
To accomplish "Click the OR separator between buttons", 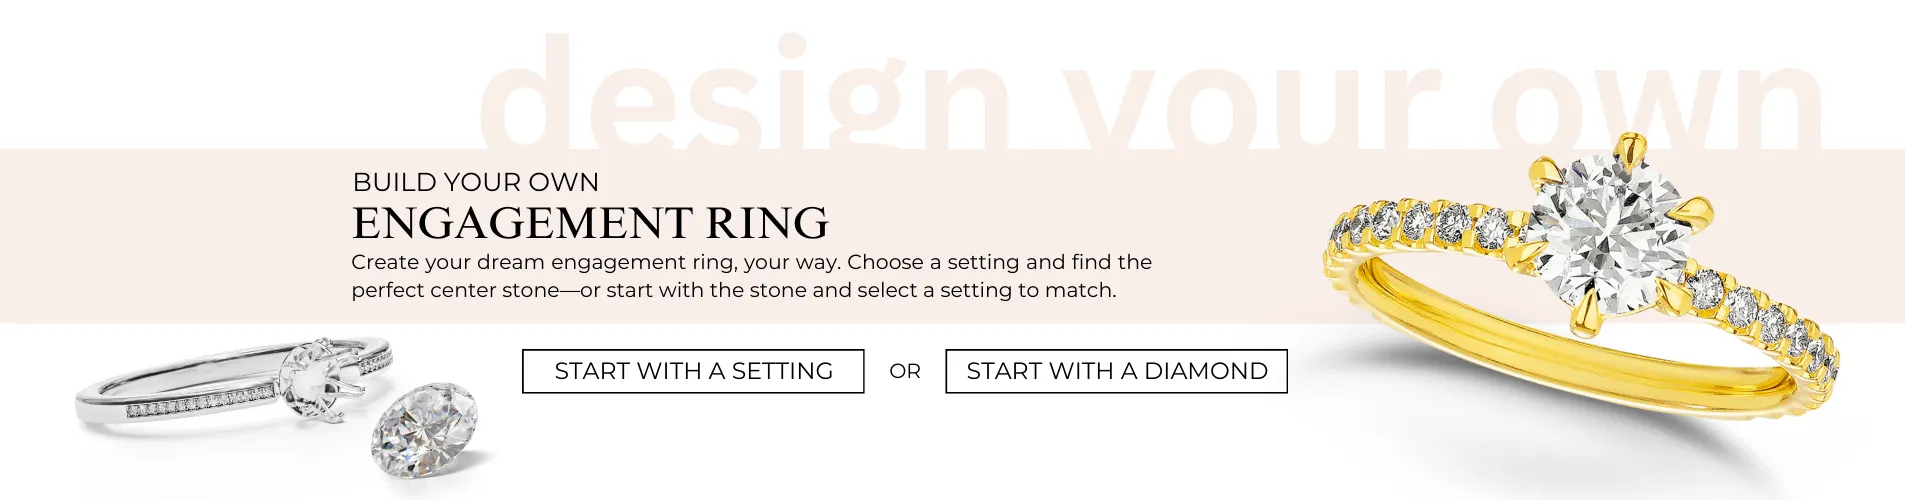I will coord(904,371).
